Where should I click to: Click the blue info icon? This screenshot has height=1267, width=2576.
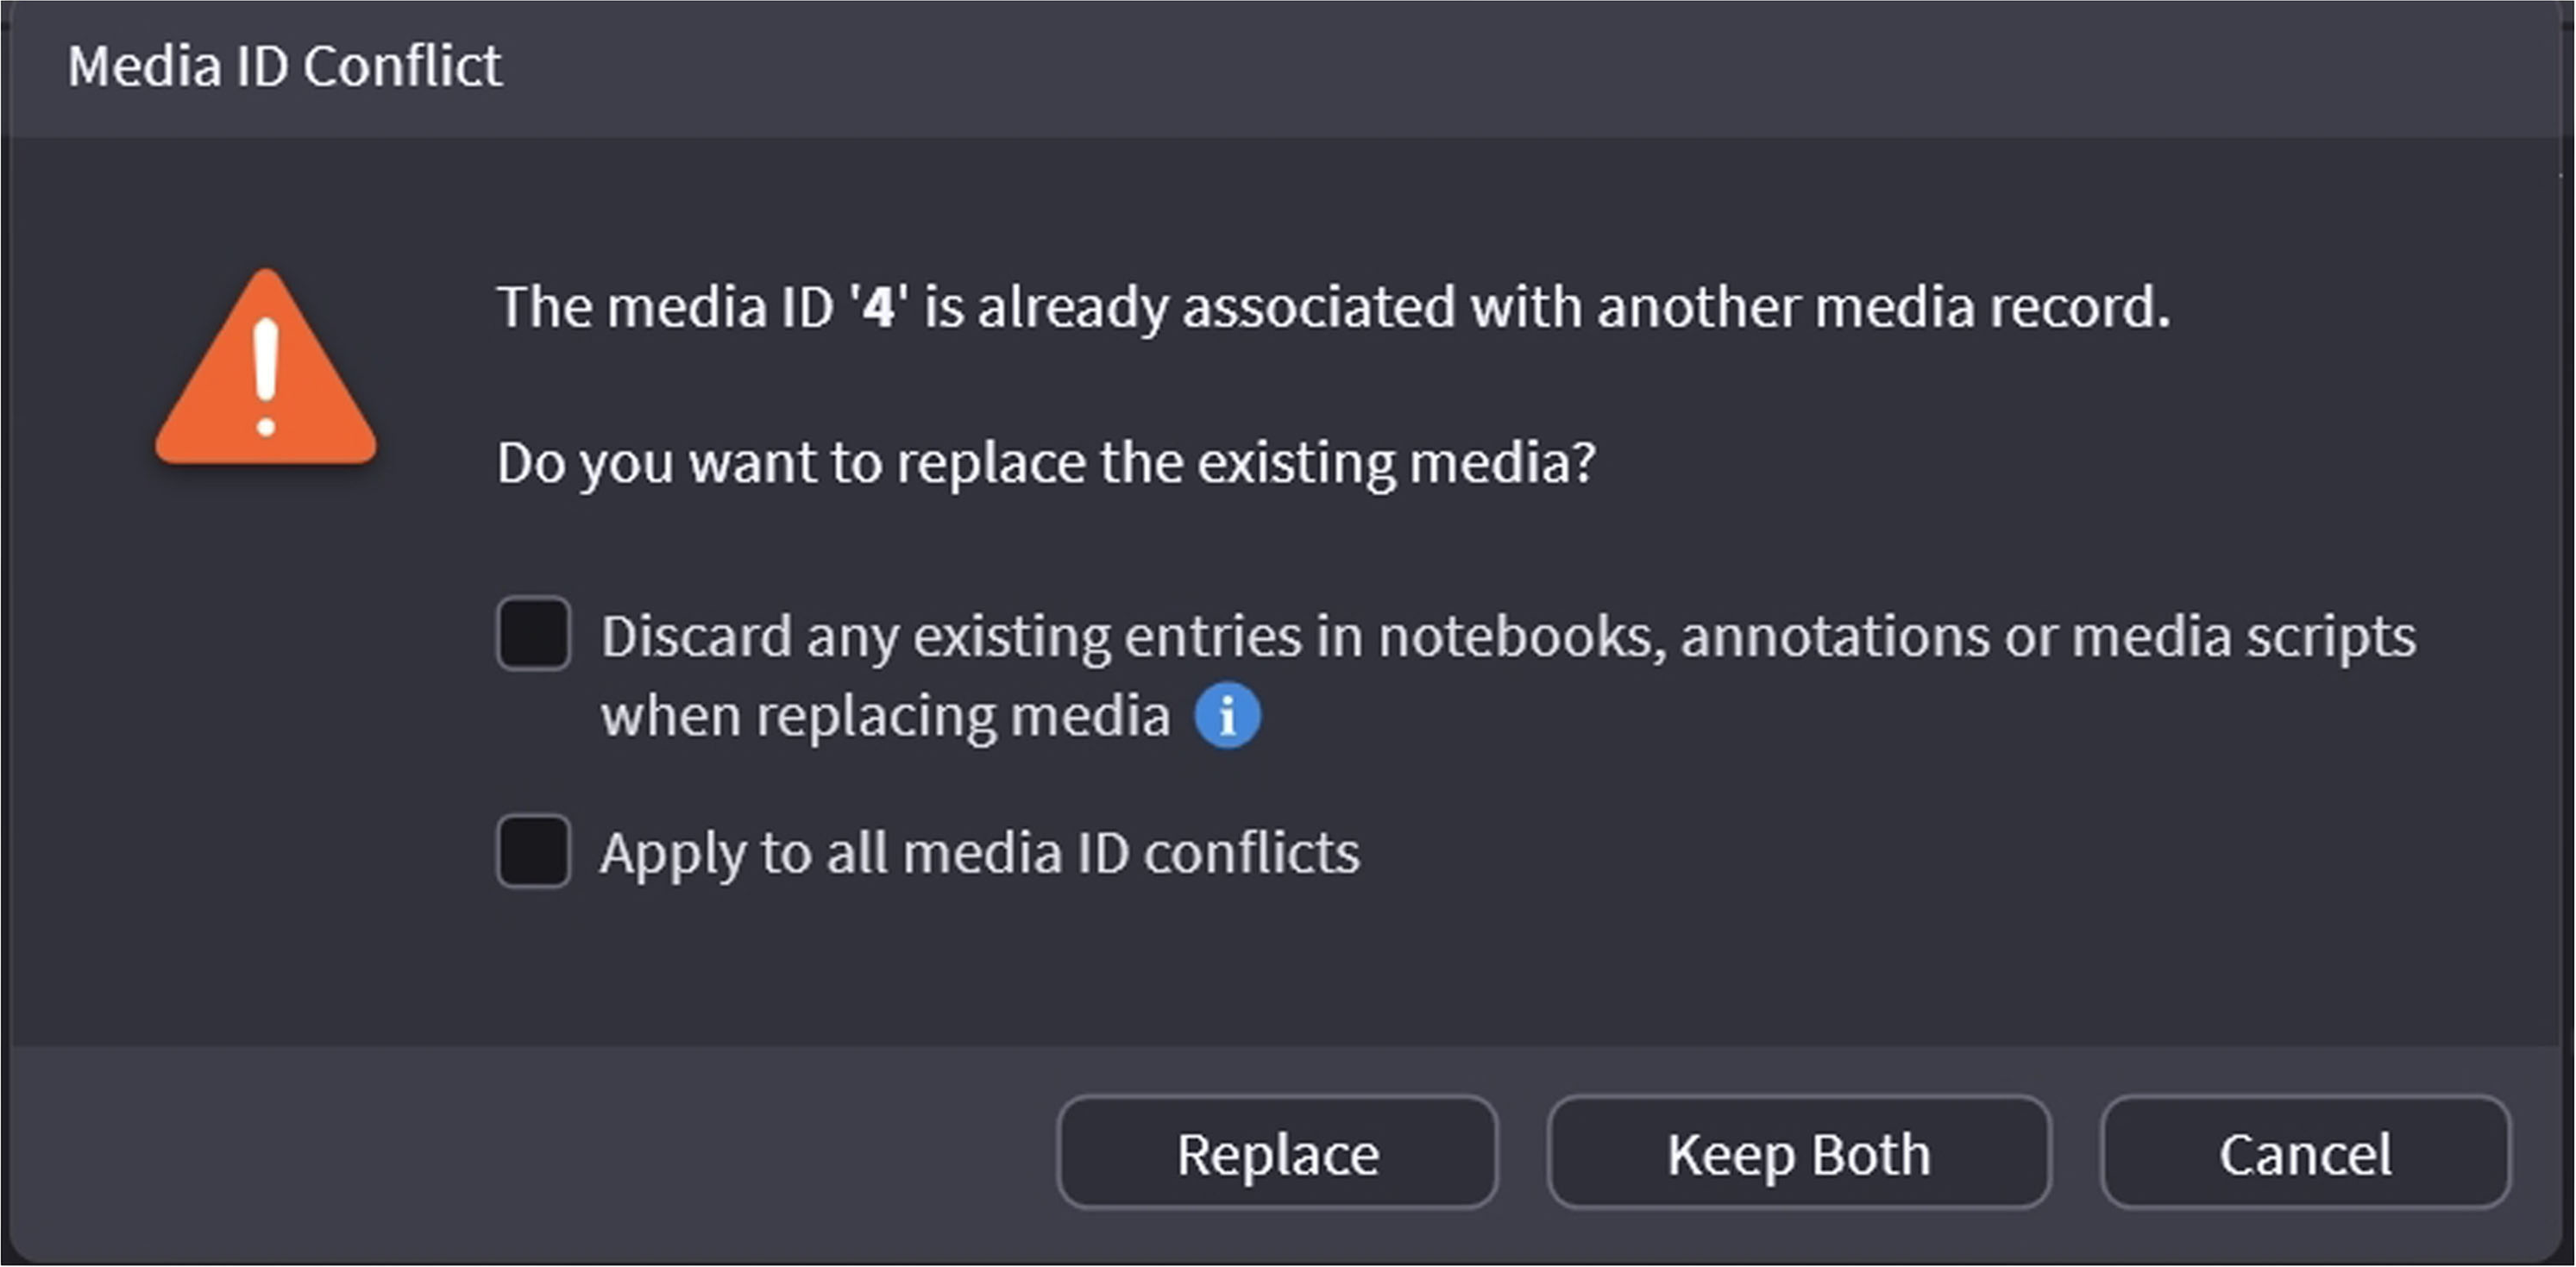point(1227,715)
